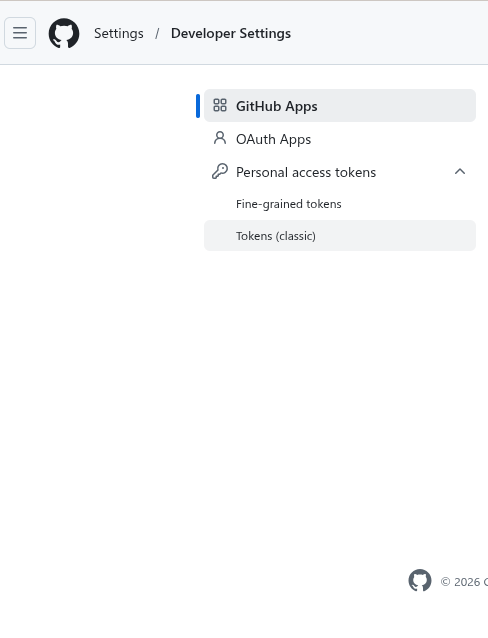Go to the Settings breadcrumb link
This screenshot has height=638, width=488.
[118, 33]
